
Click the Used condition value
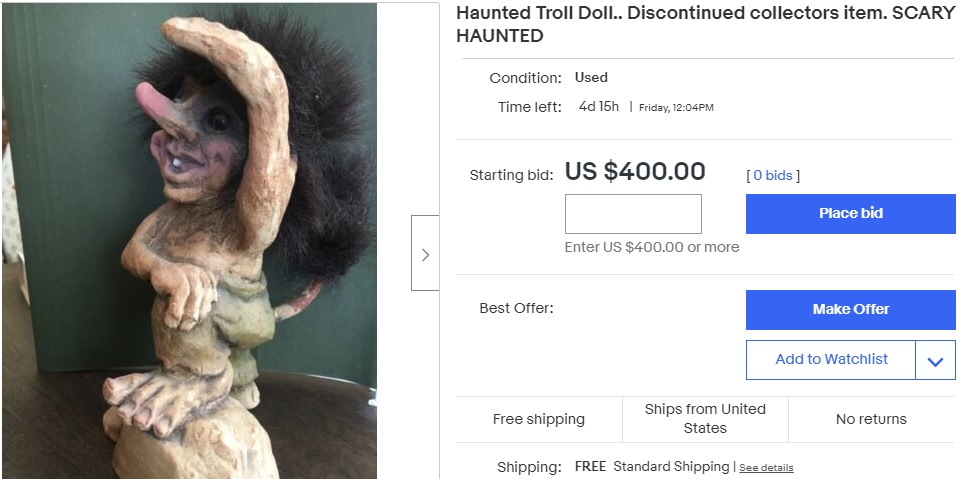(x=591, y=77)
